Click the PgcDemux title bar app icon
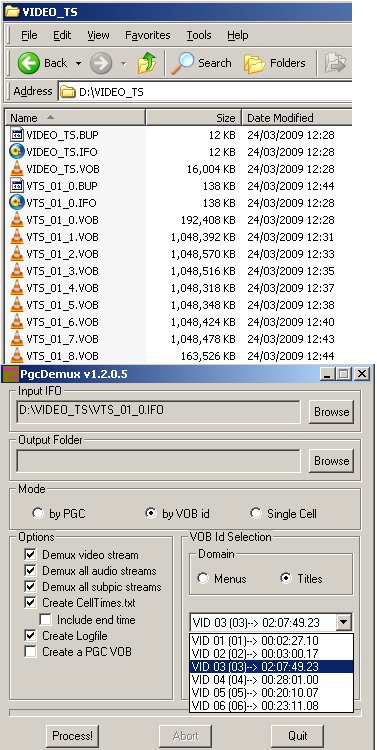The width and height of the screenshot is (377, 750). [10, 374]
